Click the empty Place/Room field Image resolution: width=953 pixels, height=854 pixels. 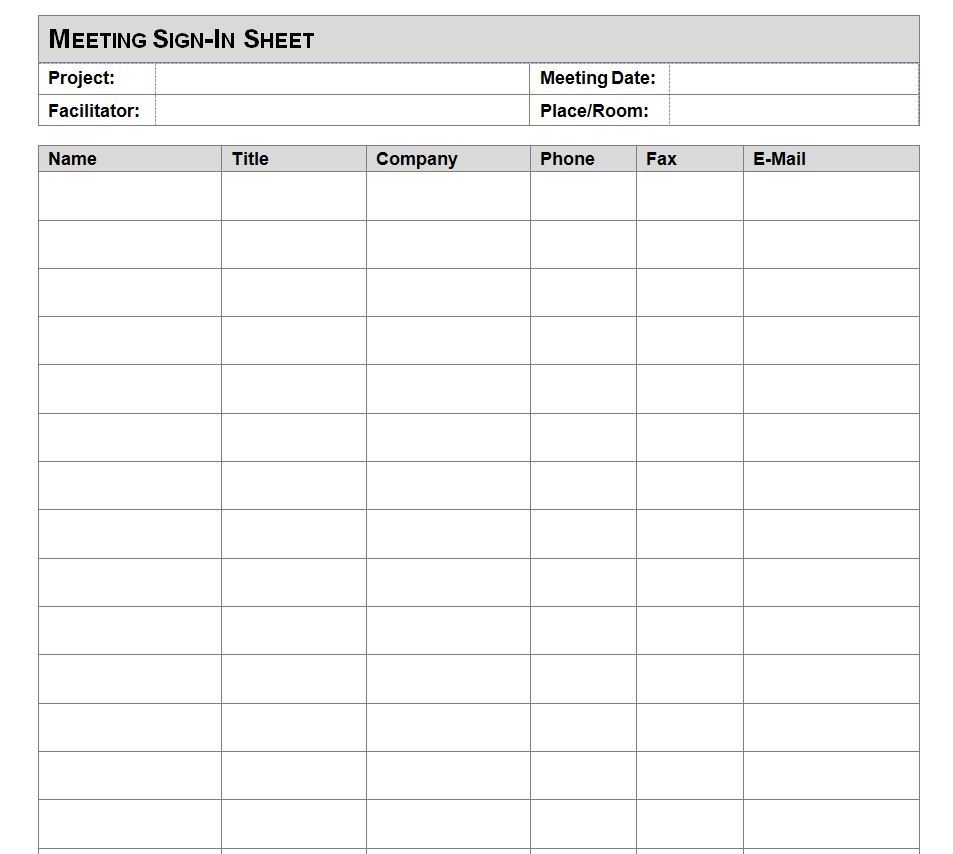click(793, 111)
